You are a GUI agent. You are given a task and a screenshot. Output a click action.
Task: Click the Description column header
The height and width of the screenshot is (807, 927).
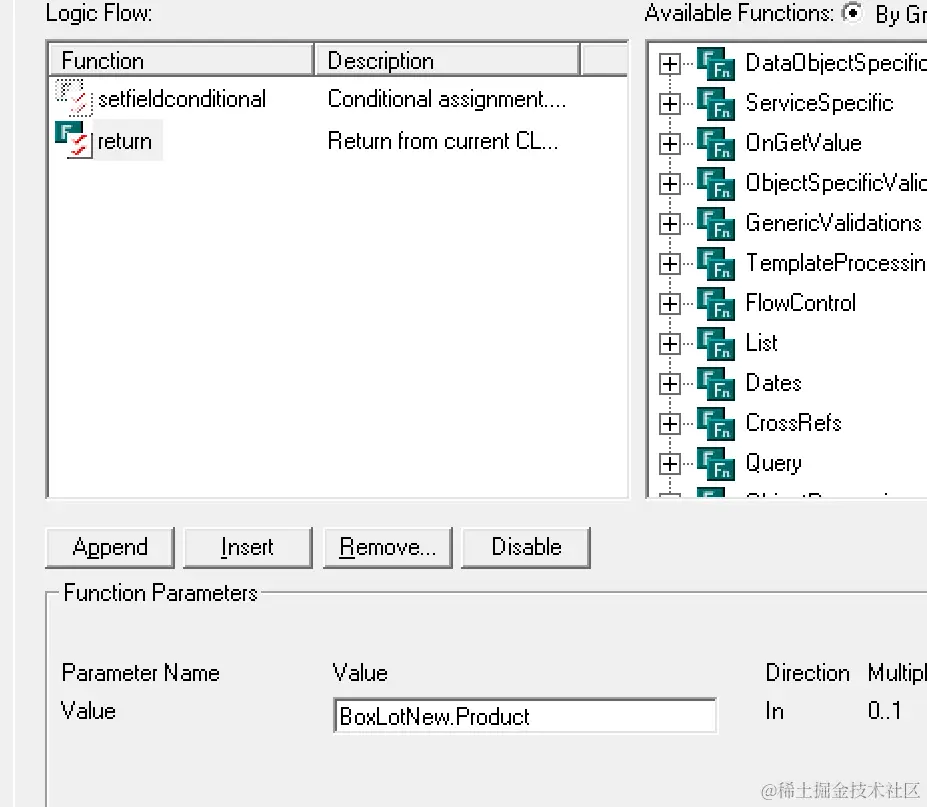[x=447, y=60]
